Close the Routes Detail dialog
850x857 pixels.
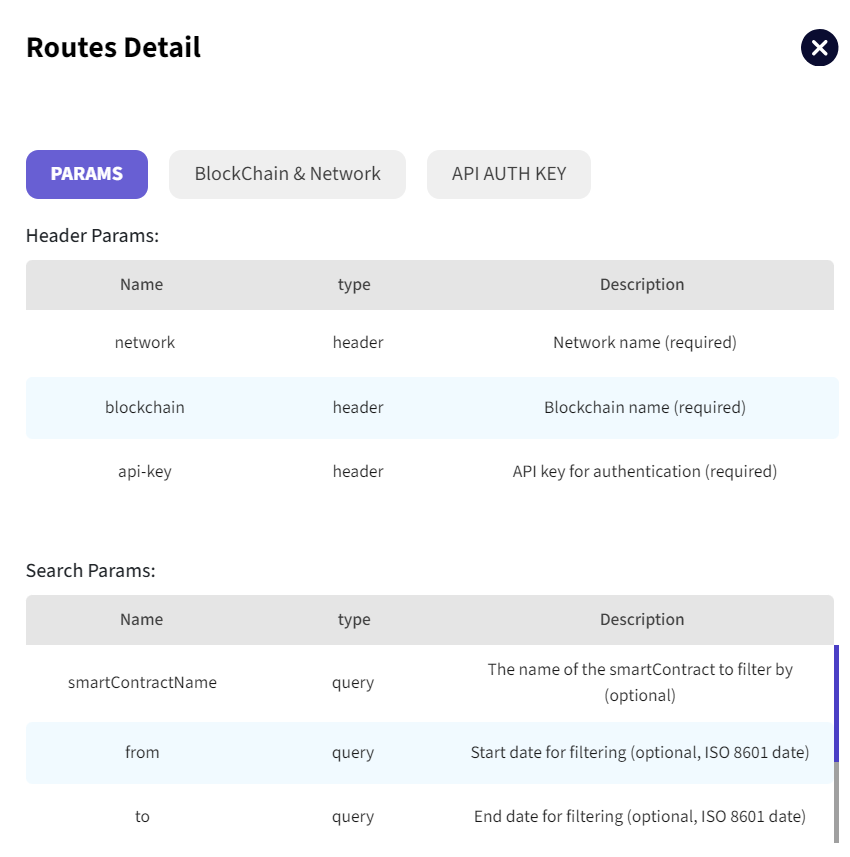[x=819, y=48]
